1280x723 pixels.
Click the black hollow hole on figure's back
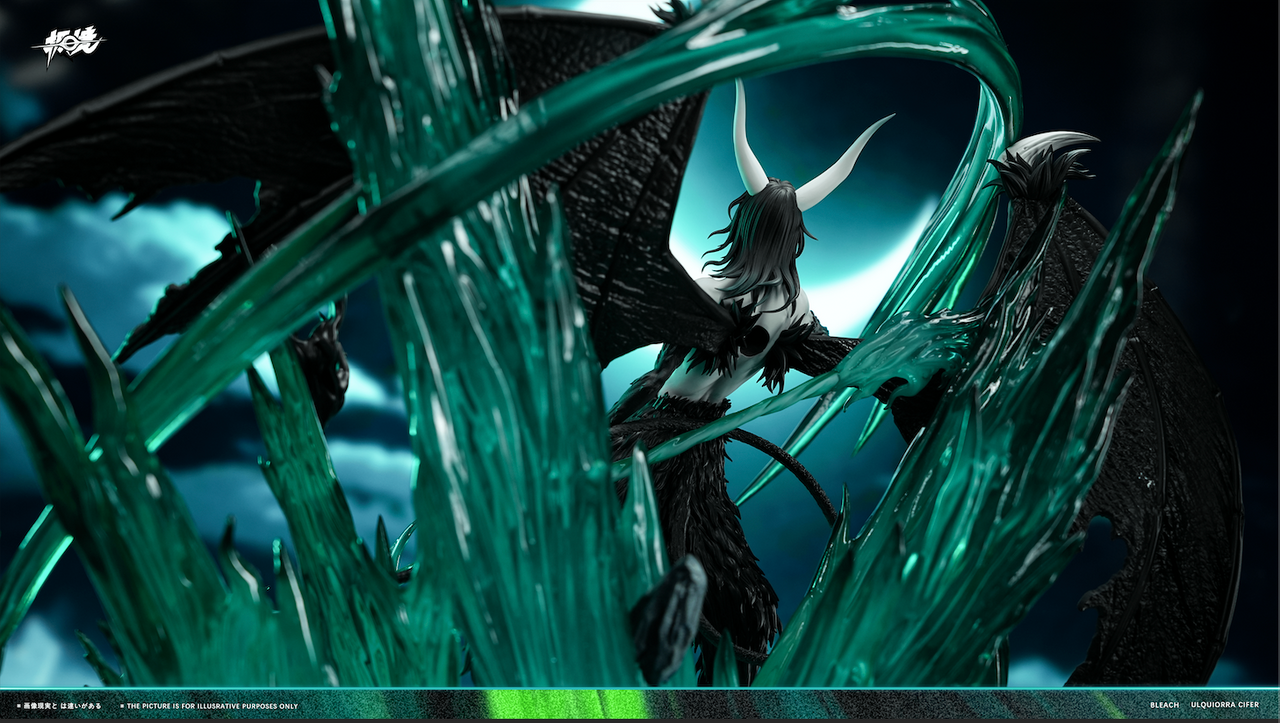(754, 341)
